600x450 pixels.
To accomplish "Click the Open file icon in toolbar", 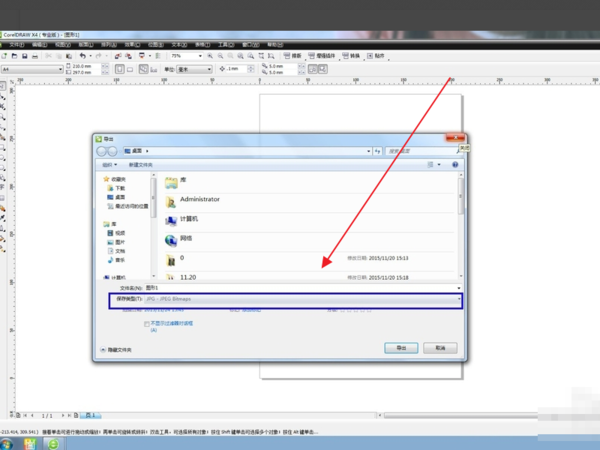I will click(14, 56).
